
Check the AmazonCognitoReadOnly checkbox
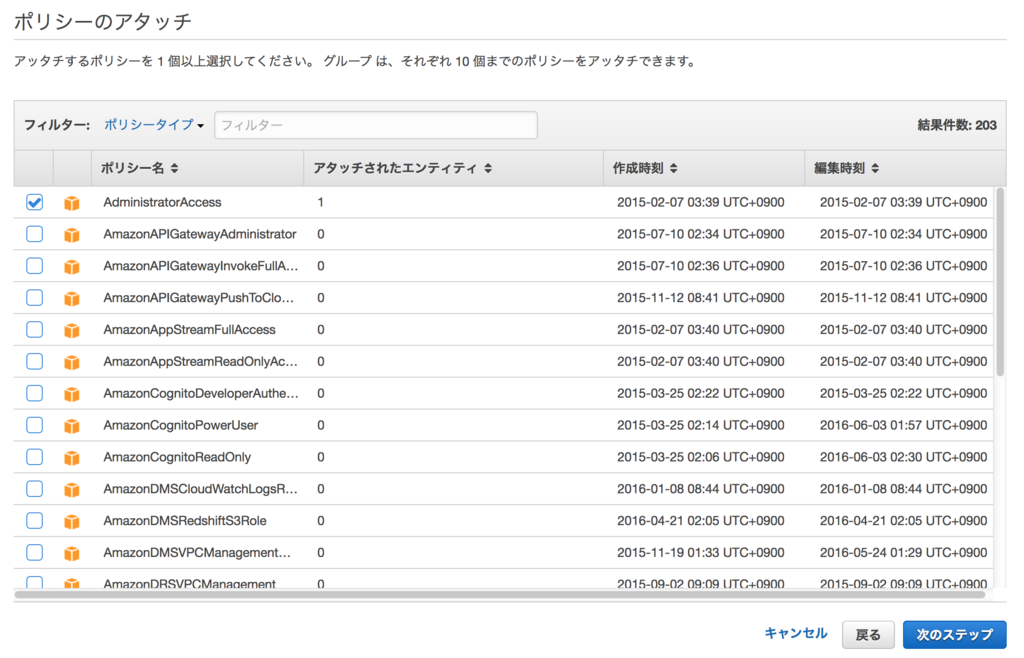[35, 457]
